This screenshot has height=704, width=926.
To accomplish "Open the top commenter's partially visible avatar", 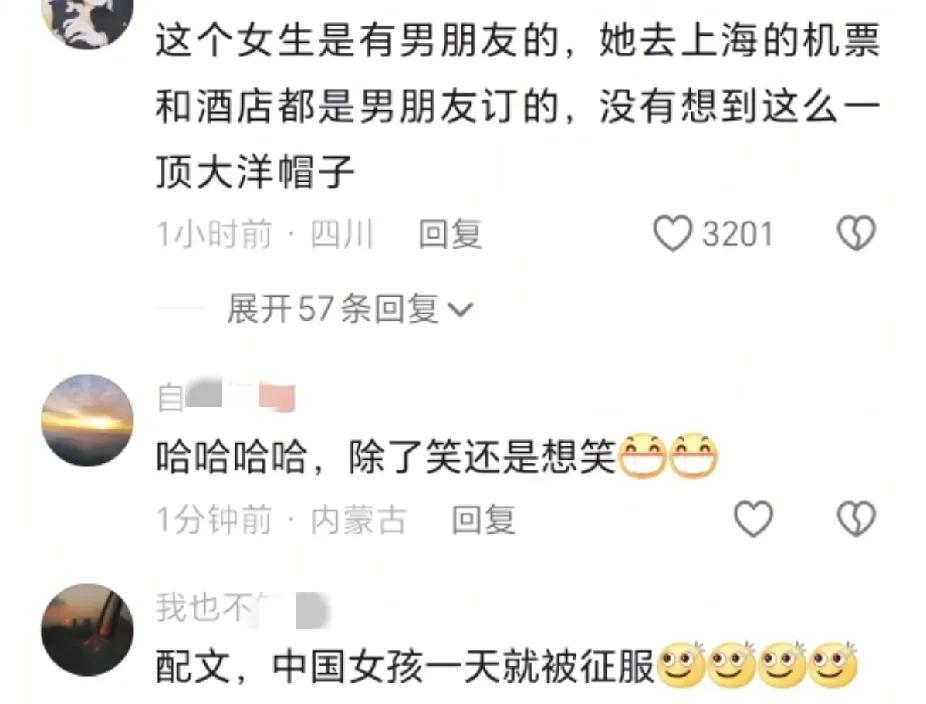I will point(87,22).
